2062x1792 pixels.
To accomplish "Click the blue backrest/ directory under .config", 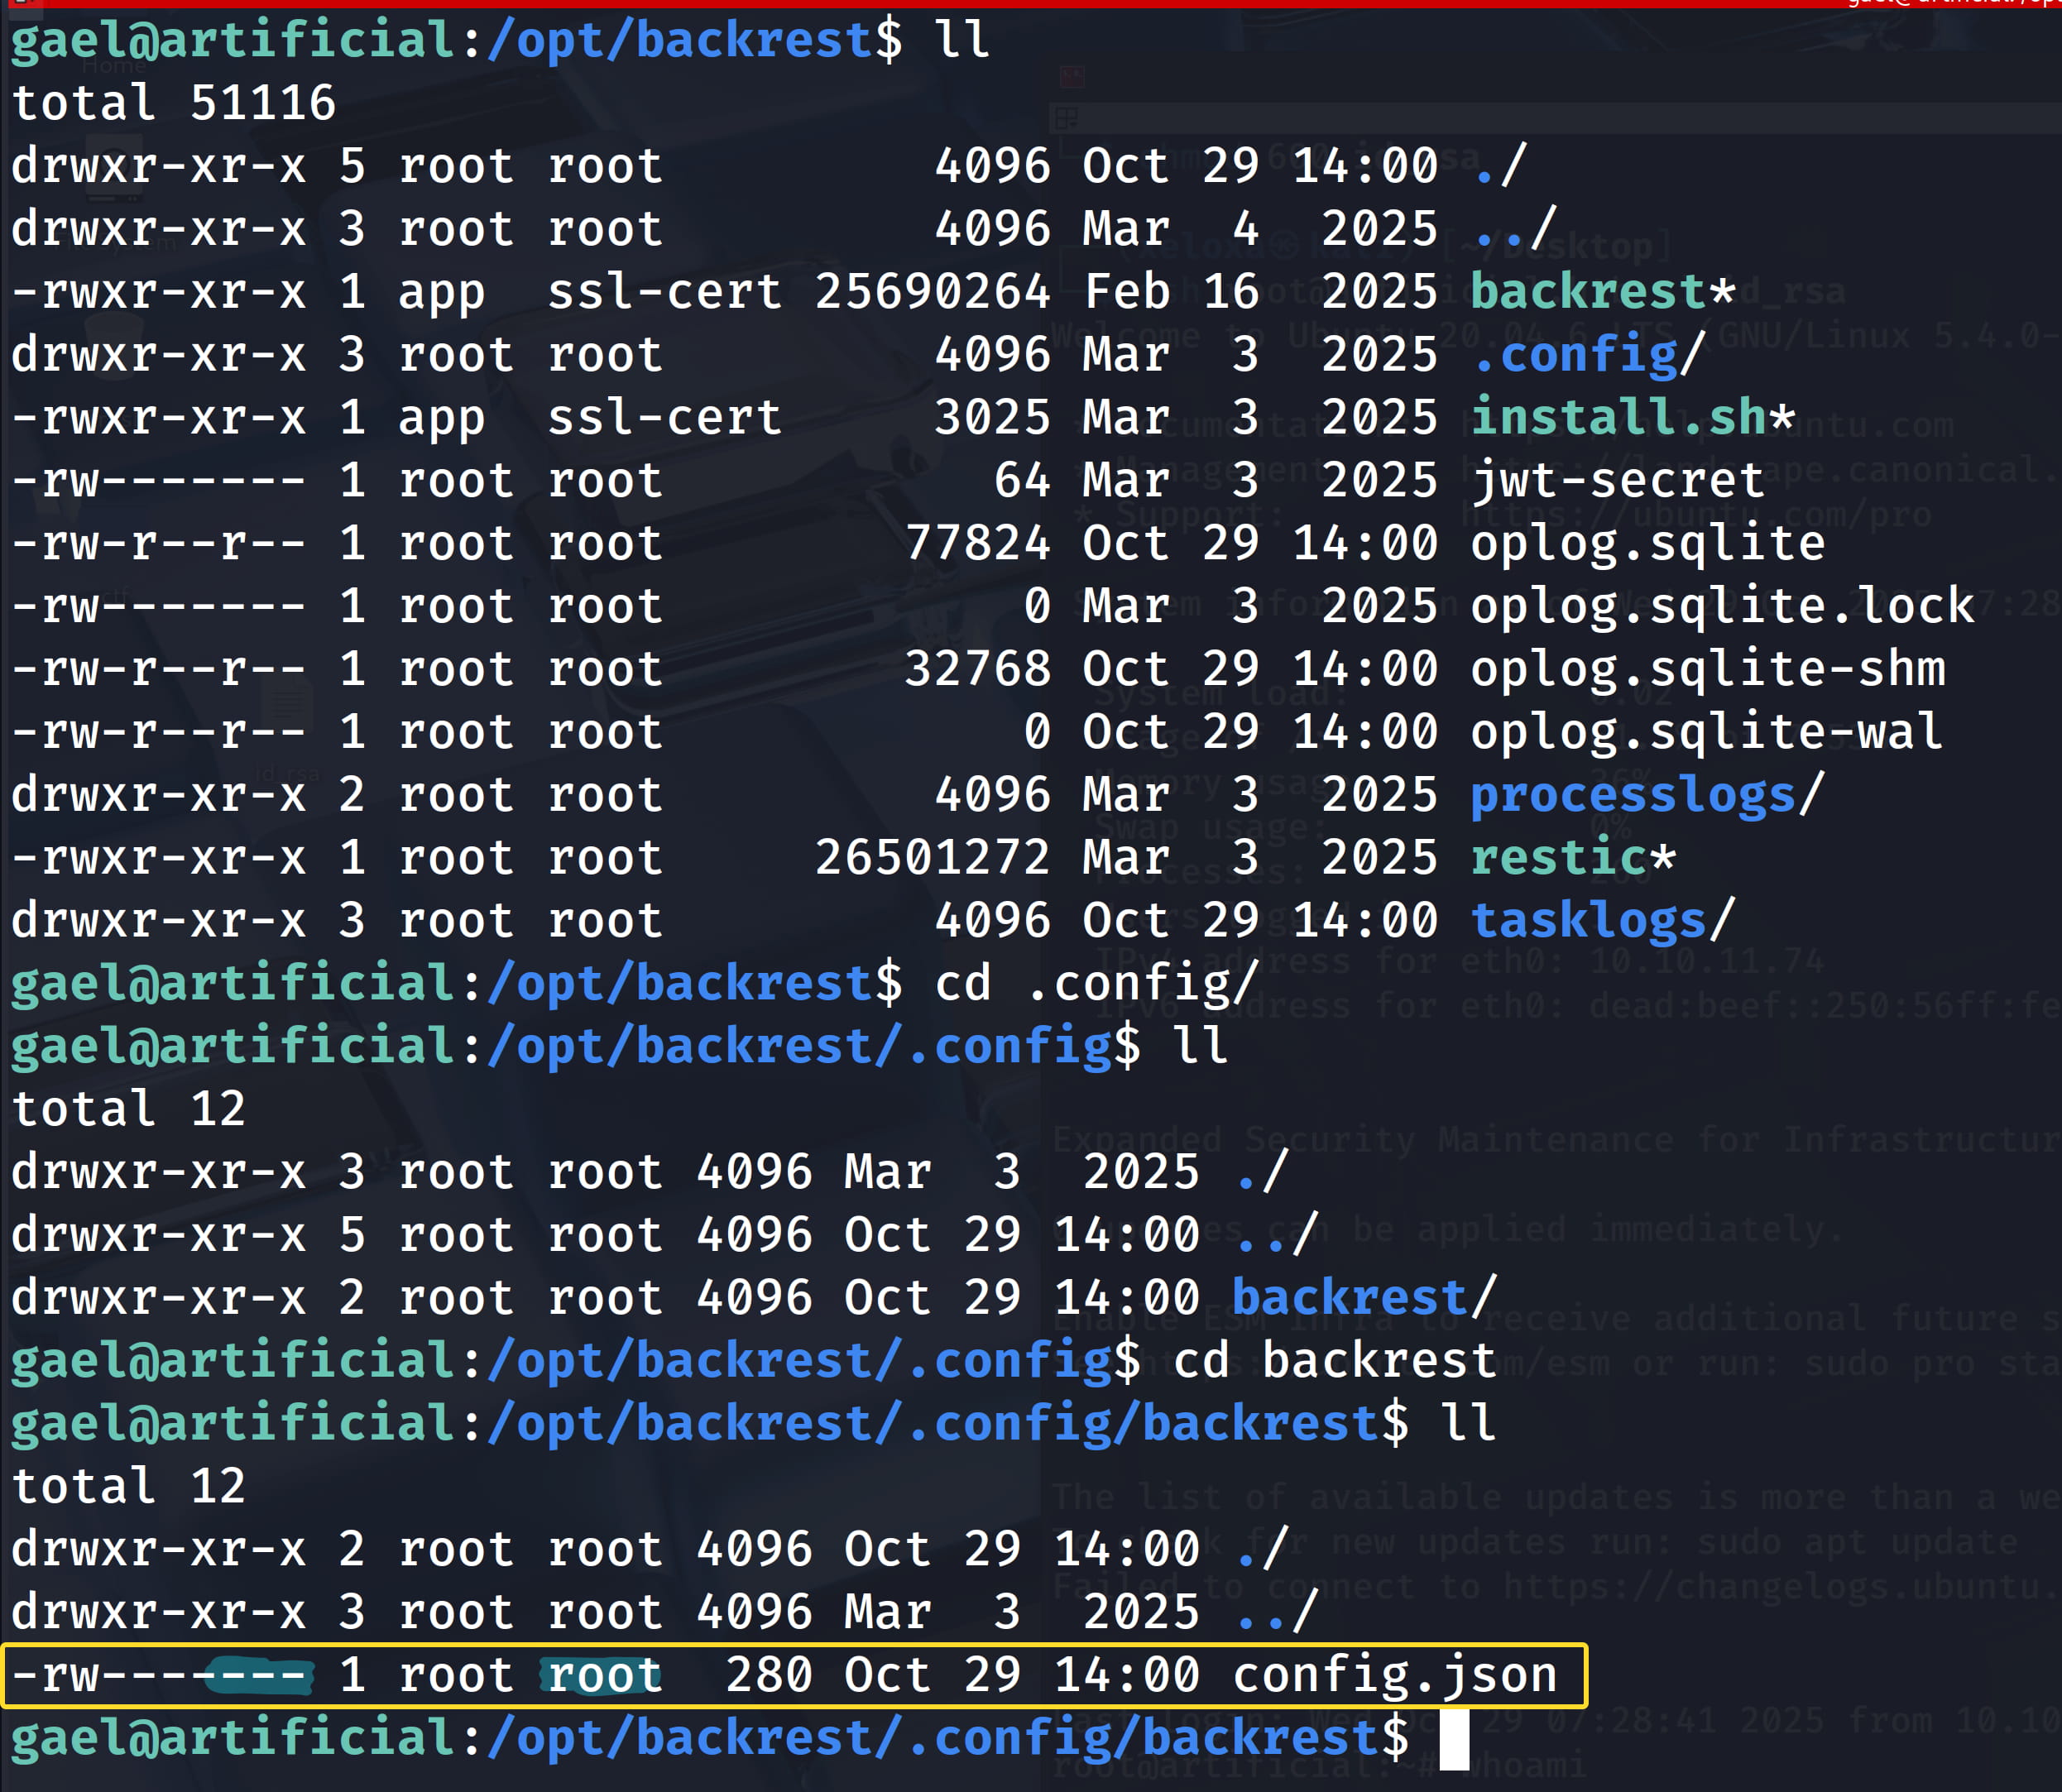I will coord(1363,1298).
